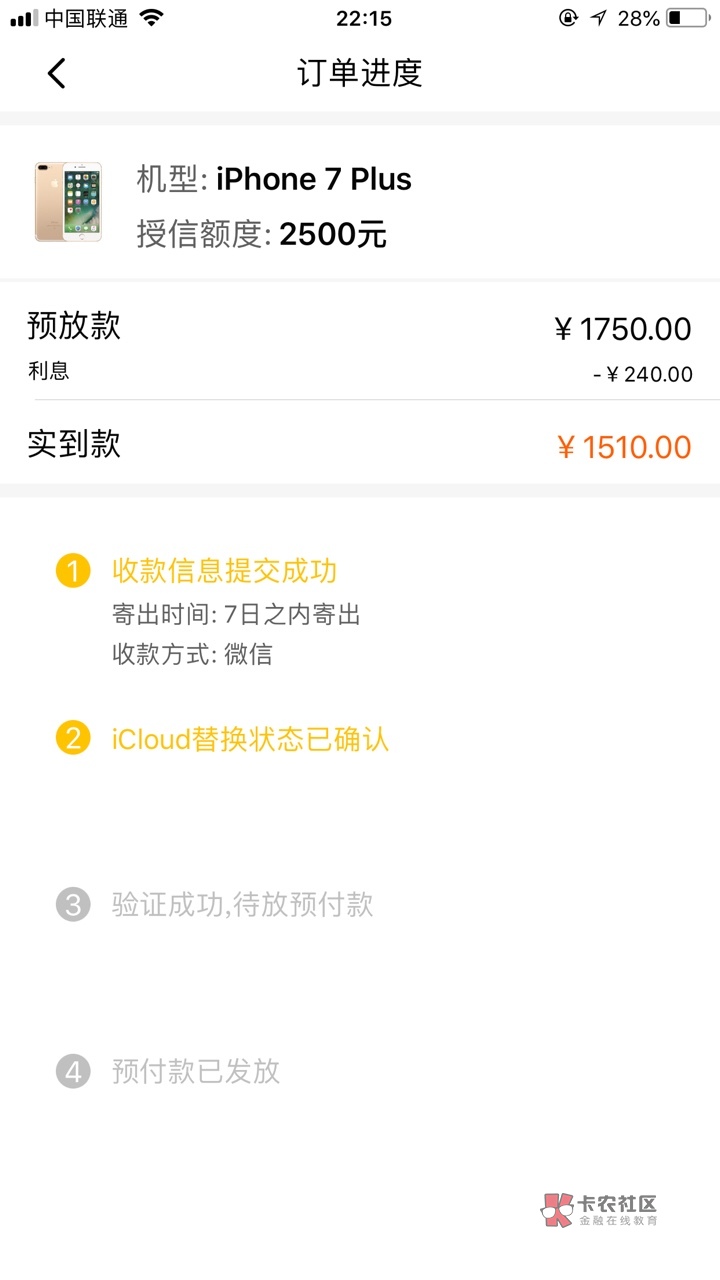This screenshot has height=1280, width=720.
Task: Tap the battery icon in status bar
Action: point(687,18)
